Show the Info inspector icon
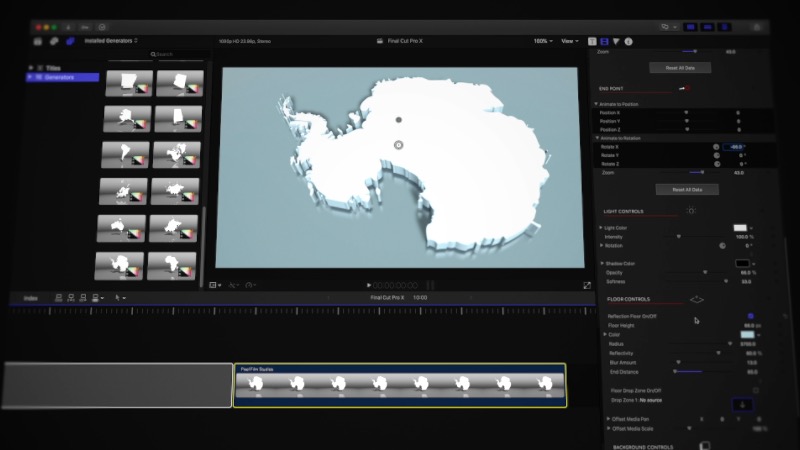The width and height of the screenshot is (800, 450). (629, 41)
